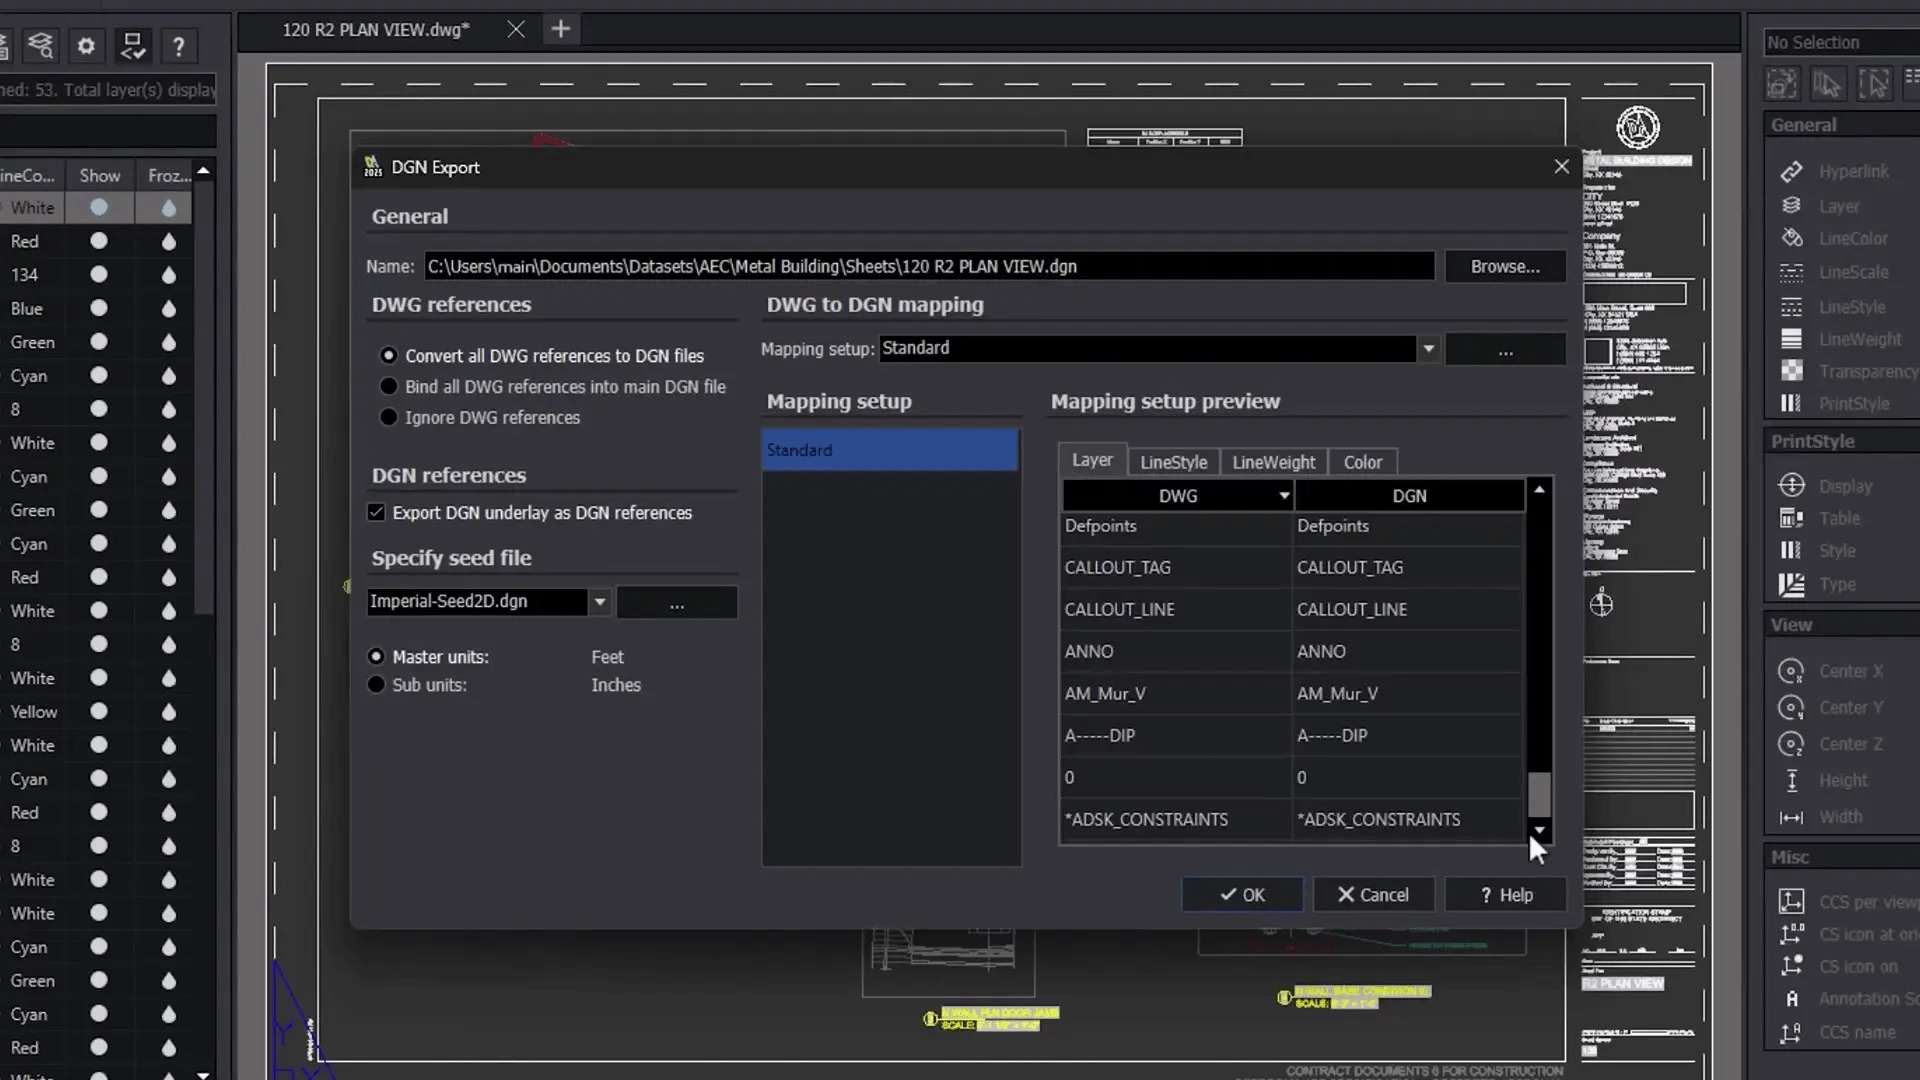Click the Browse button for DGN export path
Image resolution: width=1920 pixels, height=1080 pixels.
click(x=1505, y=265)
